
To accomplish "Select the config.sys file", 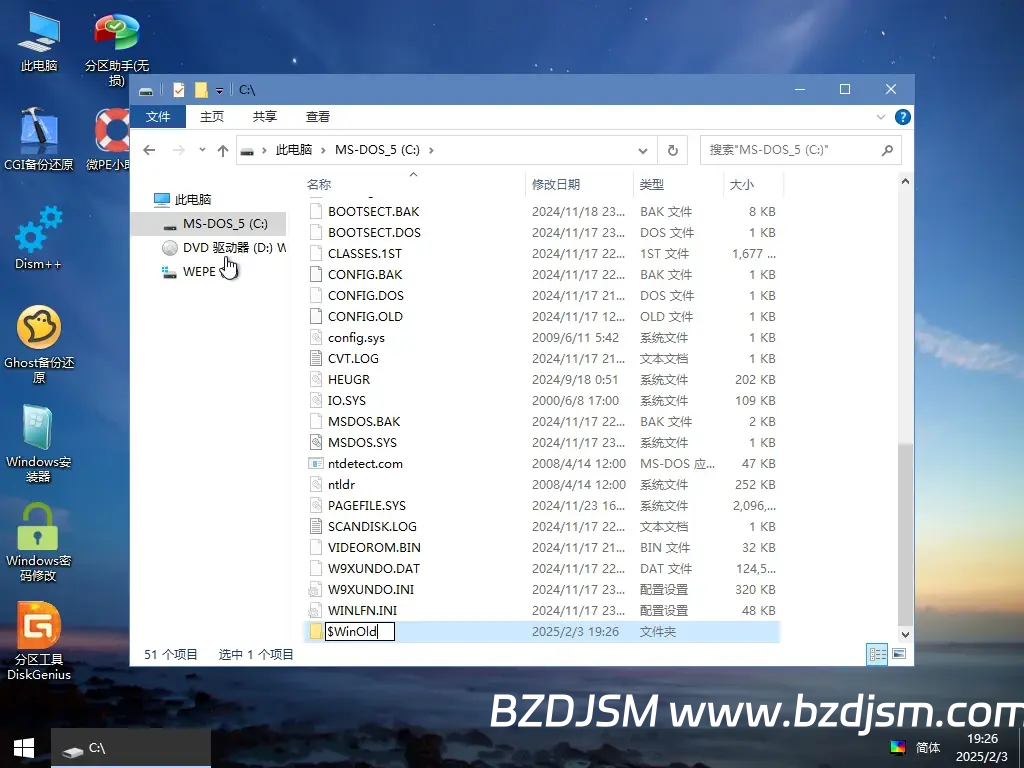I will pos(356,338).
